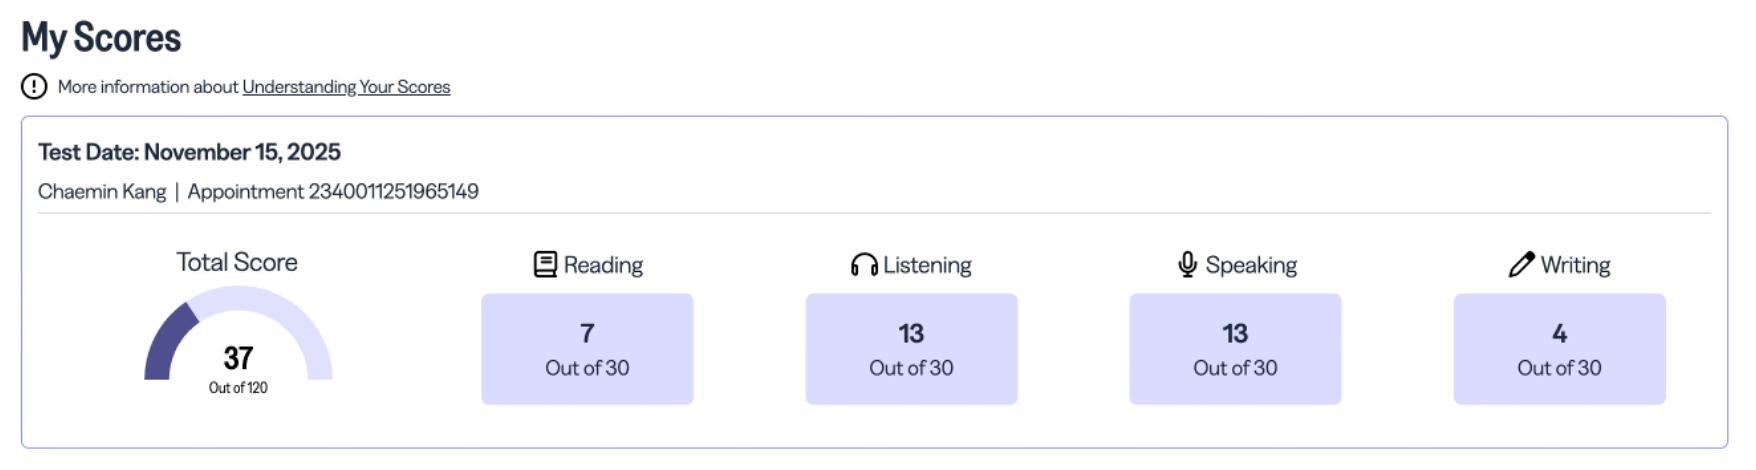Click the info circle exclamation icon
Screen dimensions: 1756x470
click(34, 87)
